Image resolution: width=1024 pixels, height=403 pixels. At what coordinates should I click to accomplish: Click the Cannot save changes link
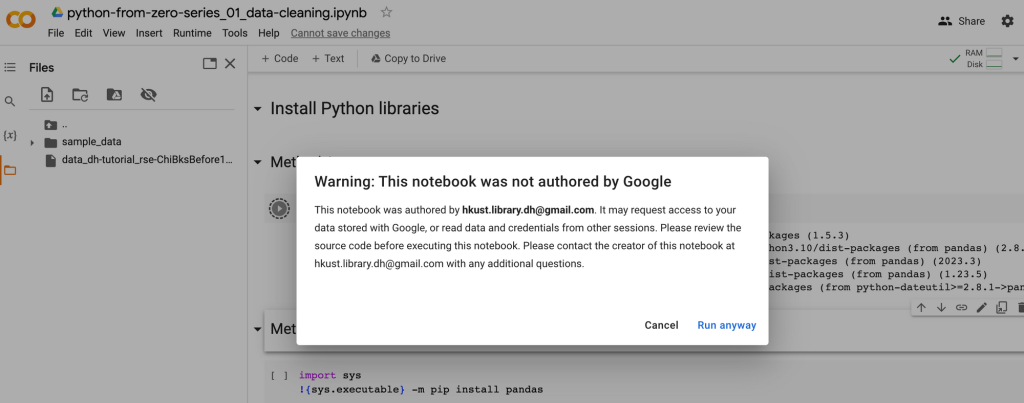(x=340, y=33)
